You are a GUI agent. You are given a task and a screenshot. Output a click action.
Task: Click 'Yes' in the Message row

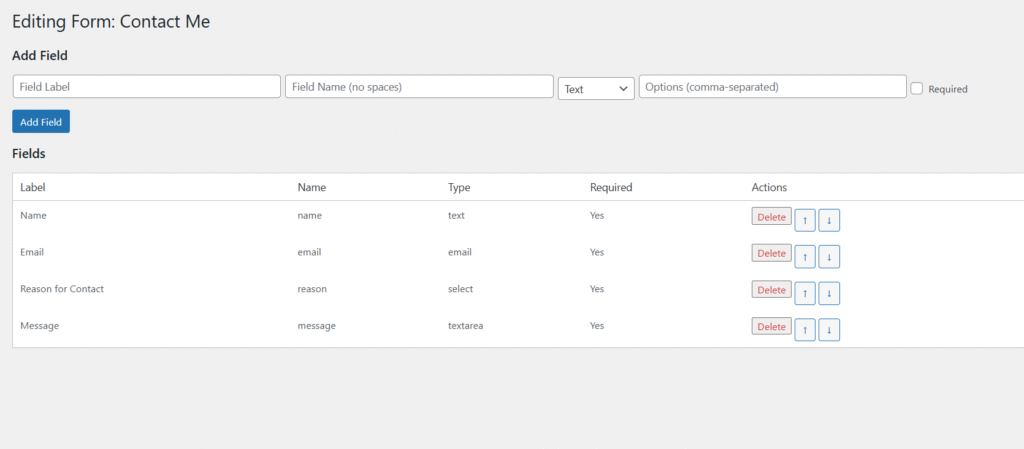click(x=597, y=325)
